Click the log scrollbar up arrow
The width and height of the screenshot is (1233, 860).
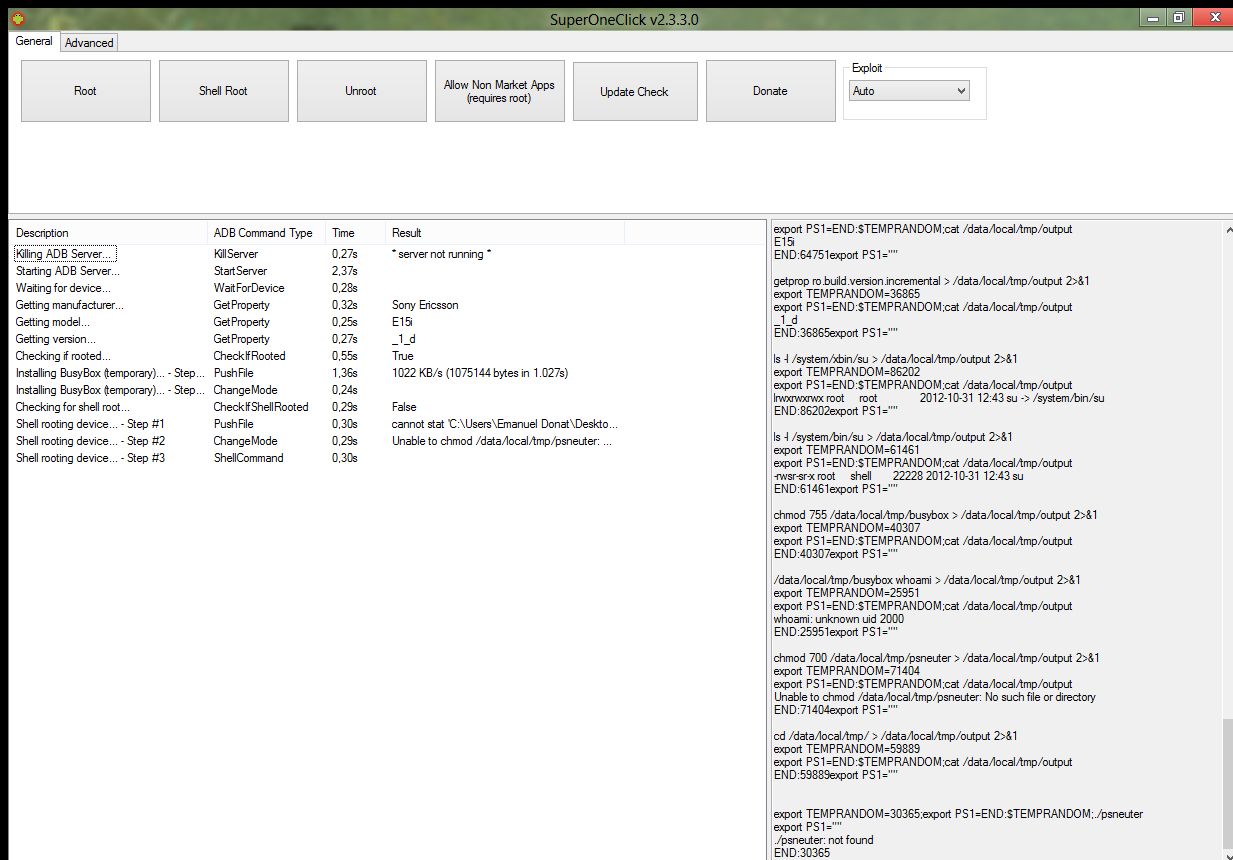(1226, 229)
